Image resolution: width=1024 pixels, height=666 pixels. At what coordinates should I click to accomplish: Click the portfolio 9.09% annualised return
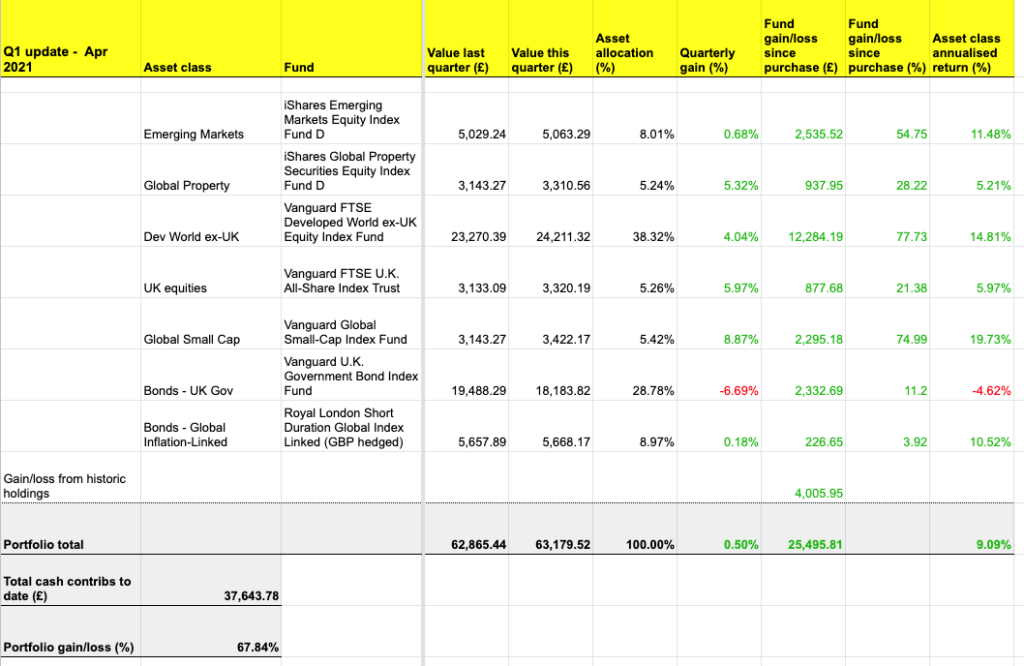tap(972, 529)
